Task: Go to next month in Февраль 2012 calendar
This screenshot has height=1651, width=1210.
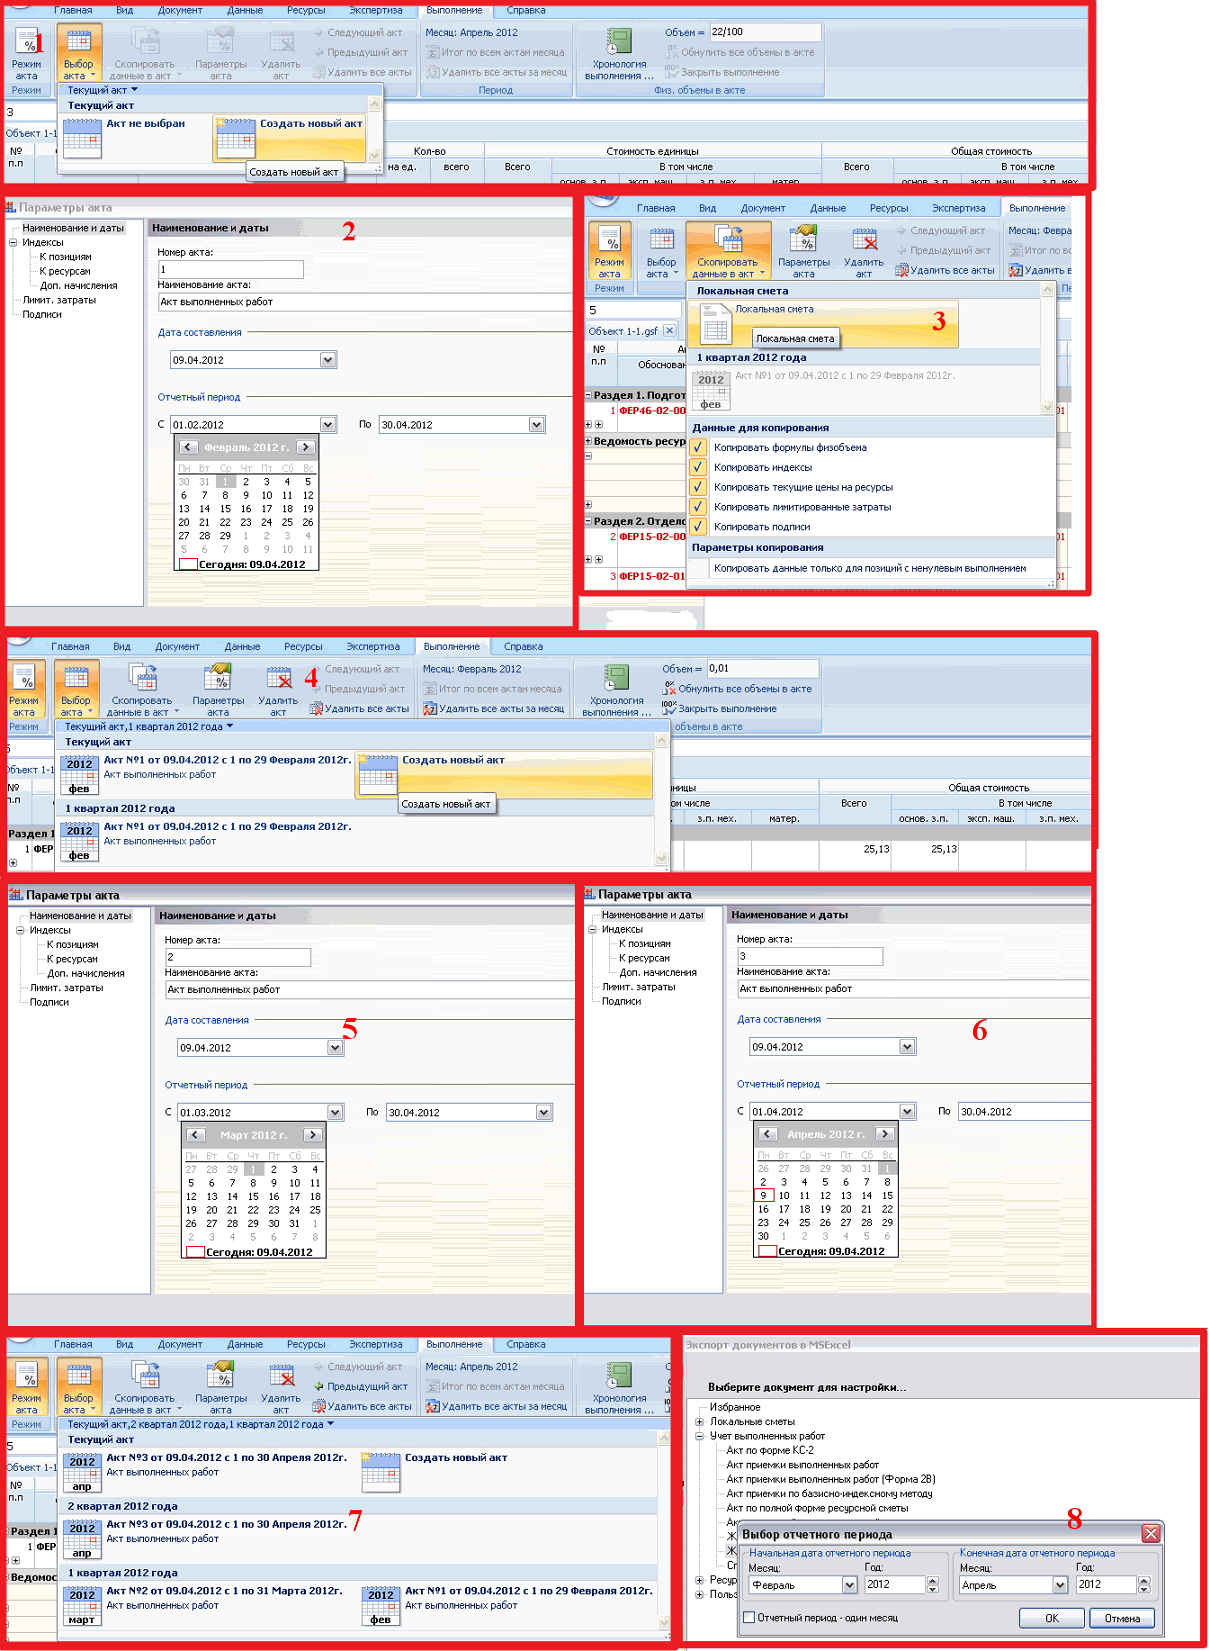Action: [x=306, y=447]
